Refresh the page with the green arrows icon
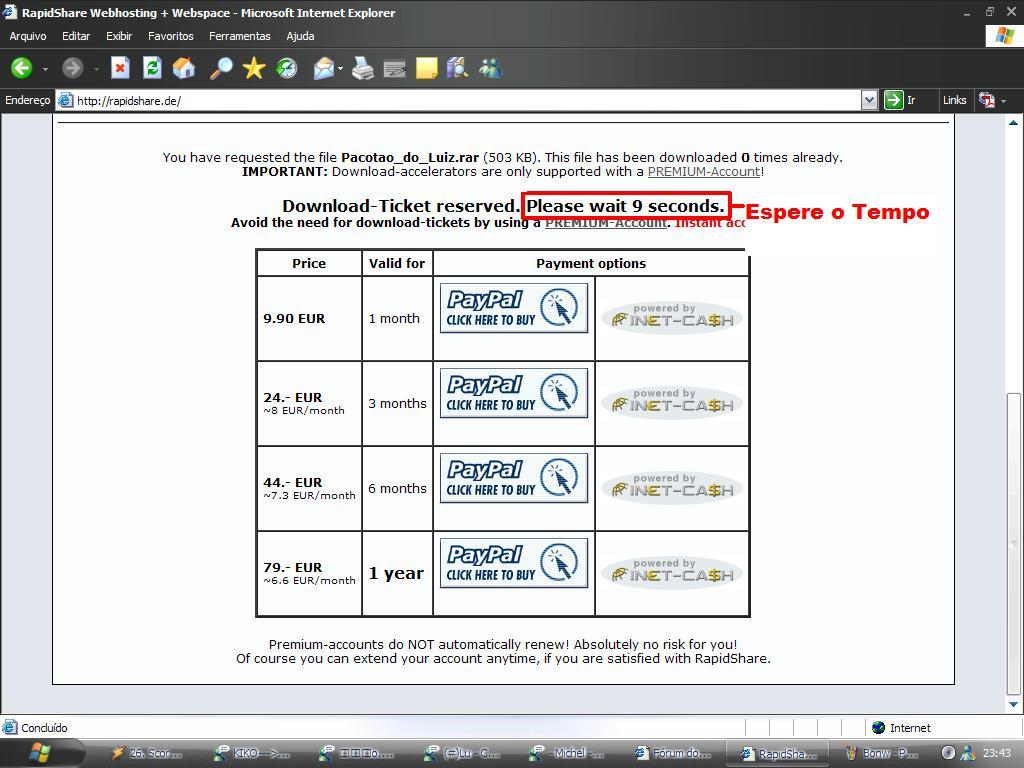The height and width of the screenshot is (768, 1024). tap(152, 68)
